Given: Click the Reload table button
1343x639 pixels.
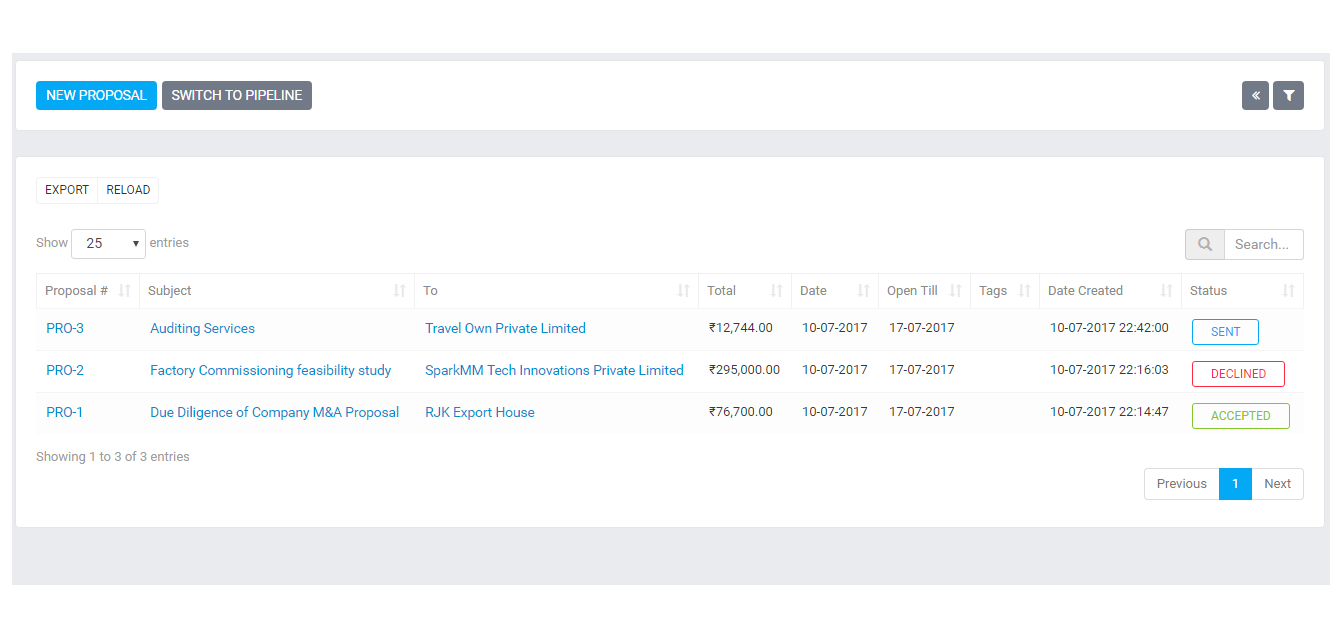Looking at the screenshot, I should click(x=128, y=190).
